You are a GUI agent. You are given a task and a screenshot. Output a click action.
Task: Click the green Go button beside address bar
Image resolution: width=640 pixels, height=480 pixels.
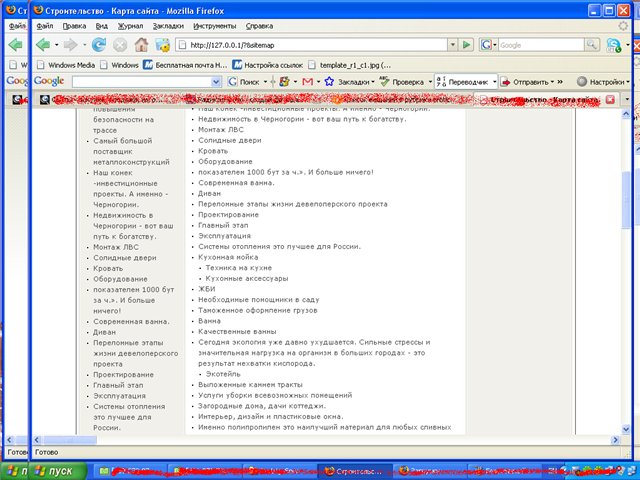[x=466, y=45]
